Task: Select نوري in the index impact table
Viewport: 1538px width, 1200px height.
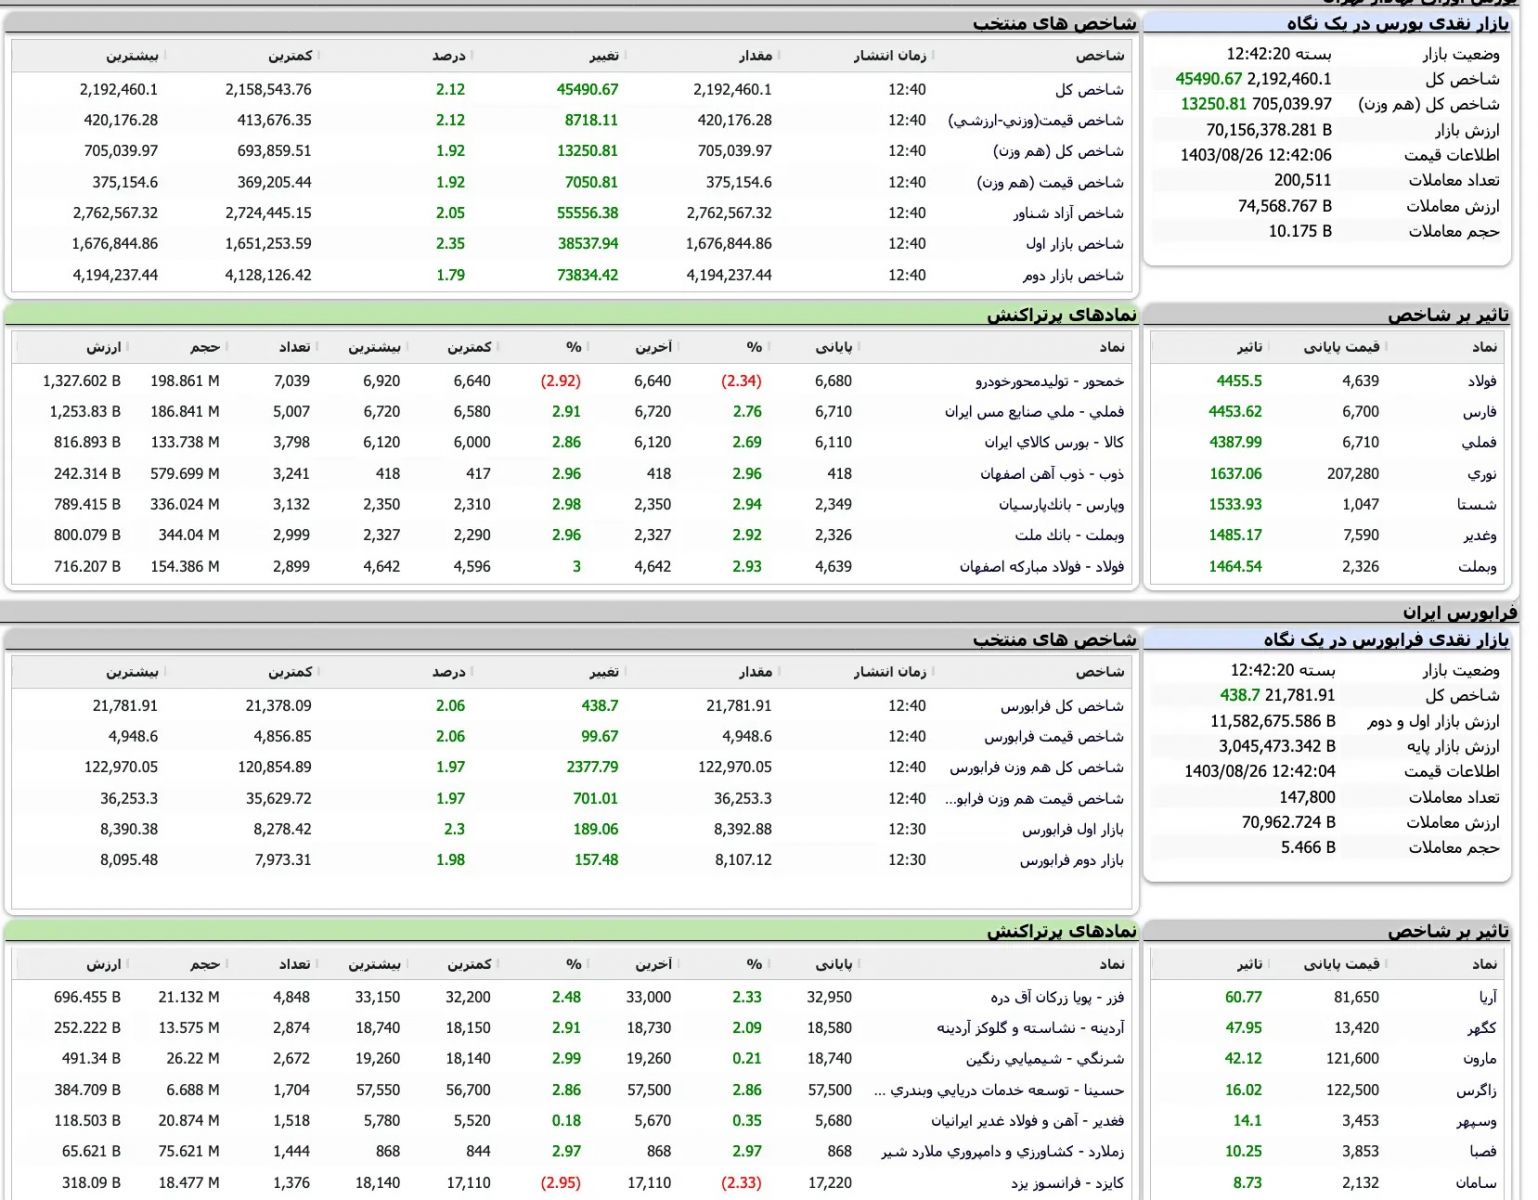Action: [x=1482, y=474]
